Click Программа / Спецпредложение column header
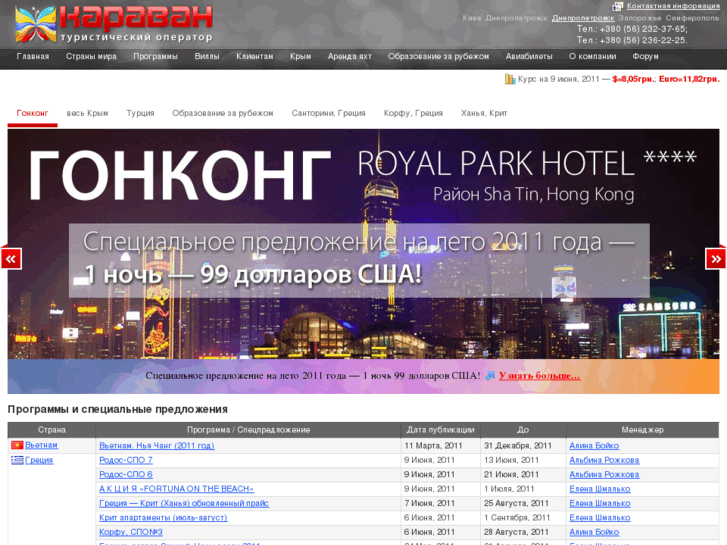The height and width of the screenshot is (545, 727). point(249,430)
